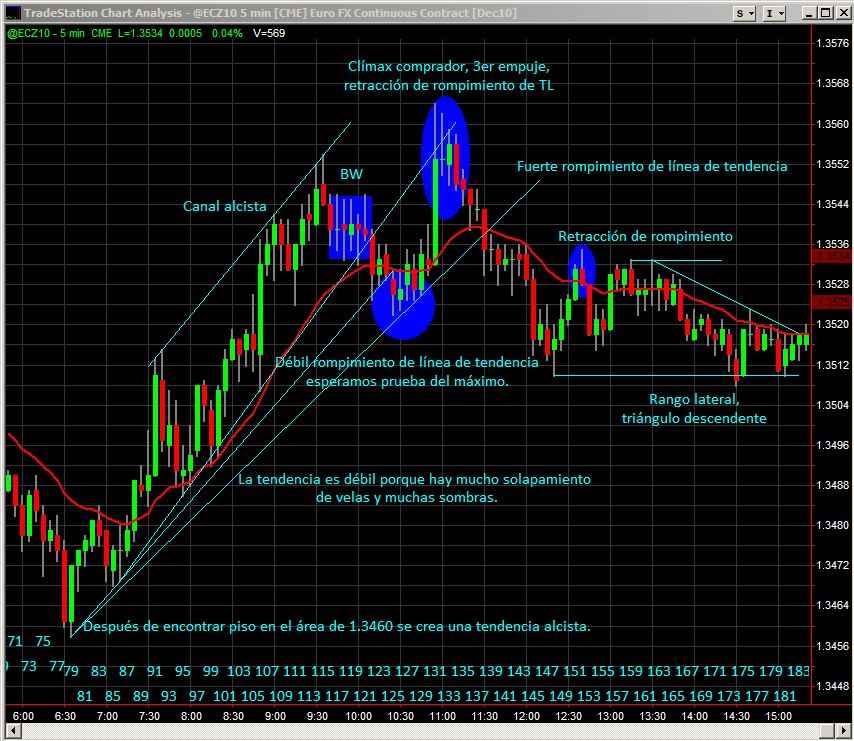Viewport: 854px width, 741px height.
Task: Select the 'BW' text label
Action: point(351,174)
